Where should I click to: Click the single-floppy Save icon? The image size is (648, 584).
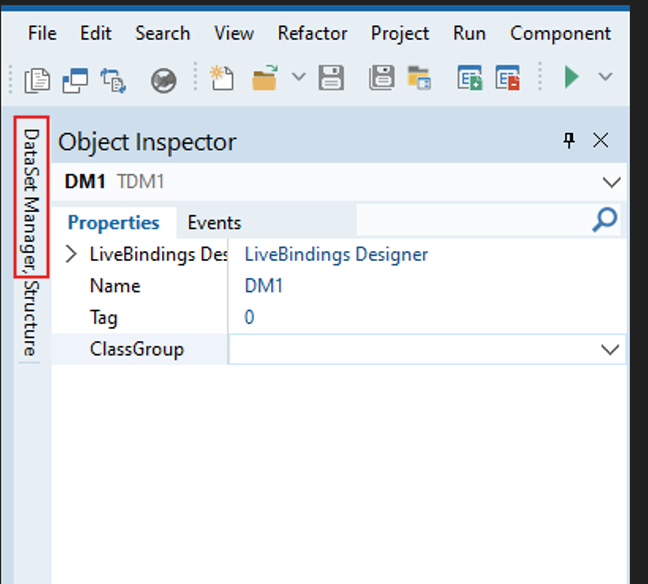click(x=331, y=78)
